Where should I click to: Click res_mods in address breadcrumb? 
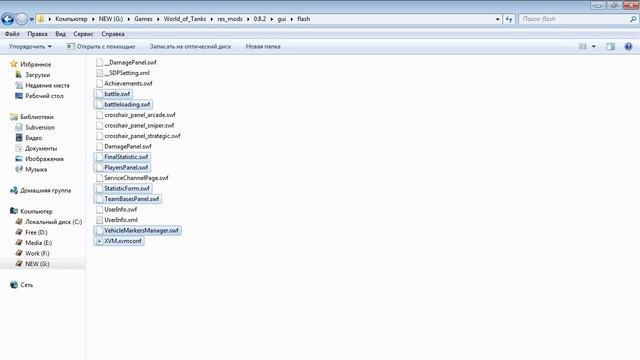pyautogui.click(x=230, y=19)
